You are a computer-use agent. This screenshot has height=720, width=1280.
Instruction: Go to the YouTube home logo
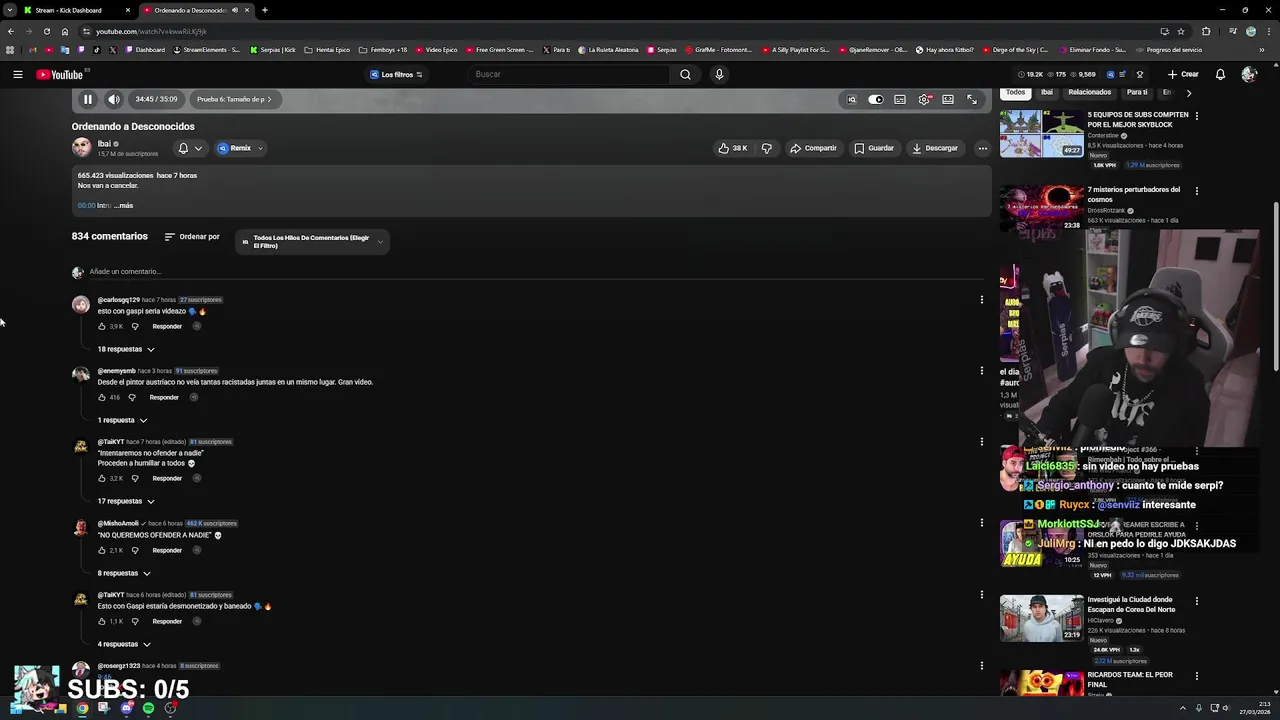tap(60, 74)
